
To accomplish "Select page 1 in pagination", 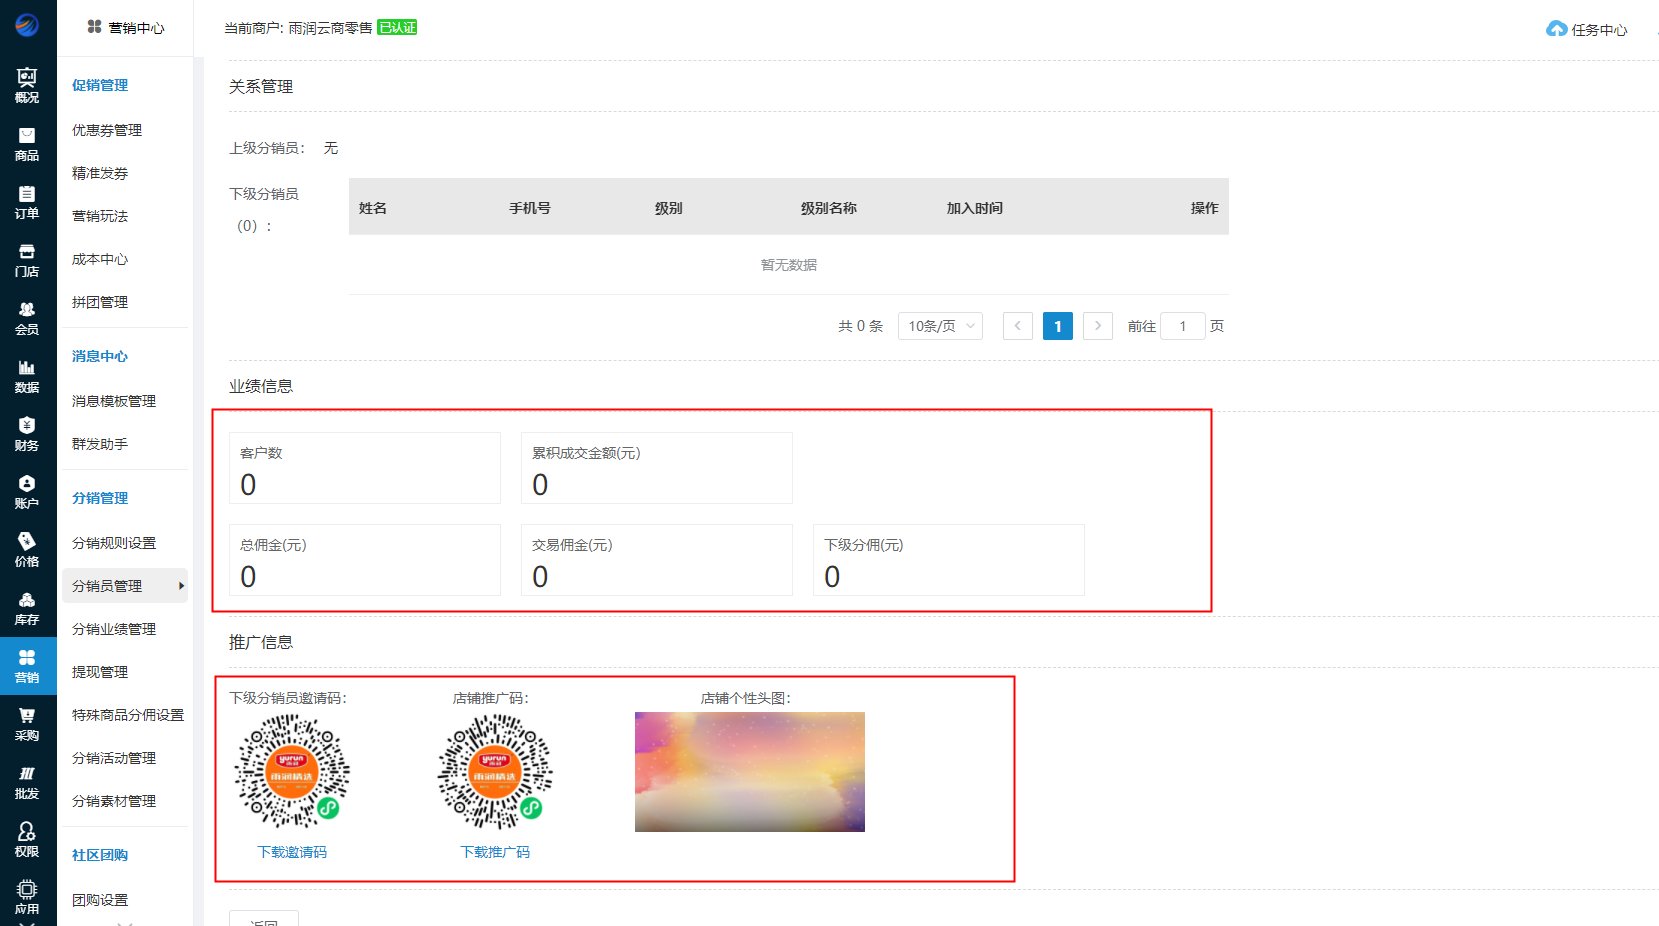I will 1058,326.
